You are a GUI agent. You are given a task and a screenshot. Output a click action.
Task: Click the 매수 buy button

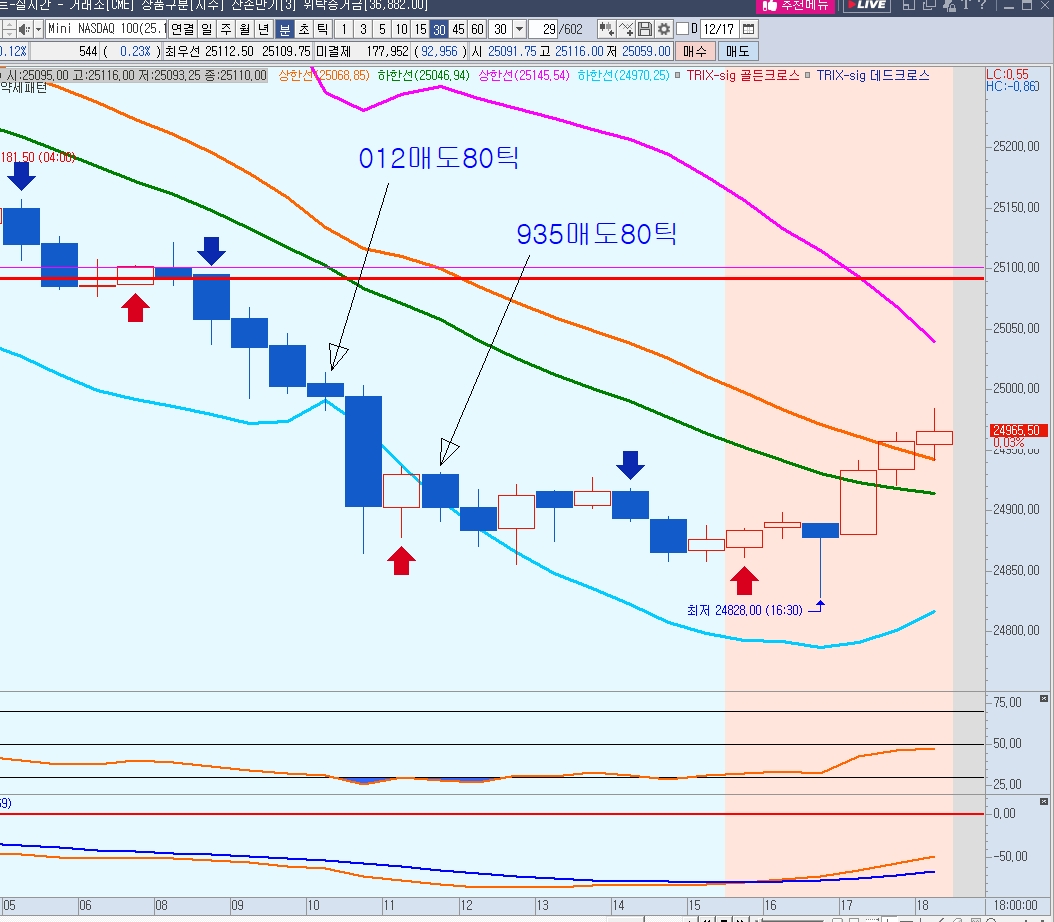point(694,51)
